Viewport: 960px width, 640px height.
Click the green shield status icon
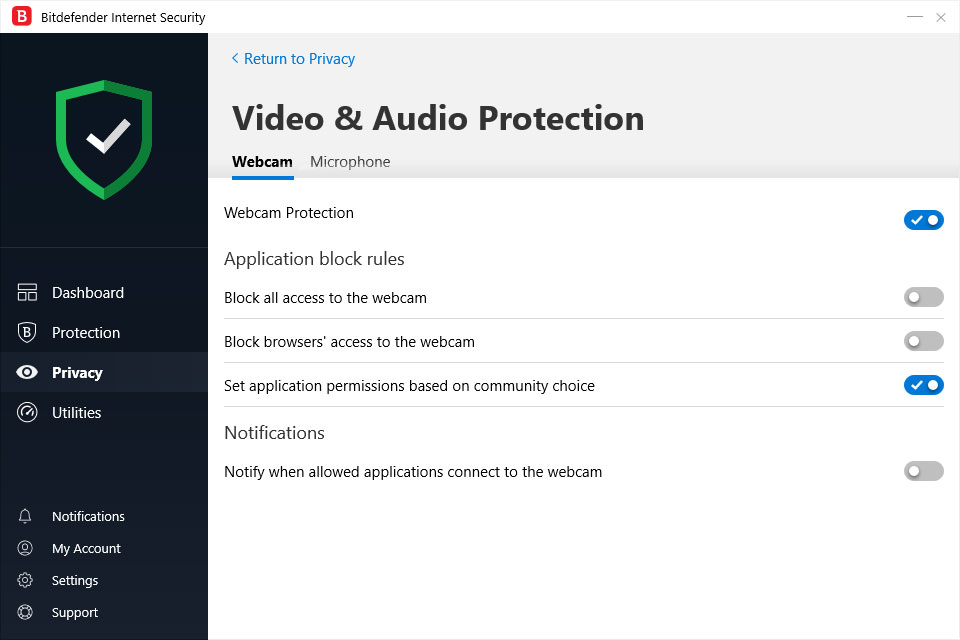pyautogui.click(x=104, y=139)
